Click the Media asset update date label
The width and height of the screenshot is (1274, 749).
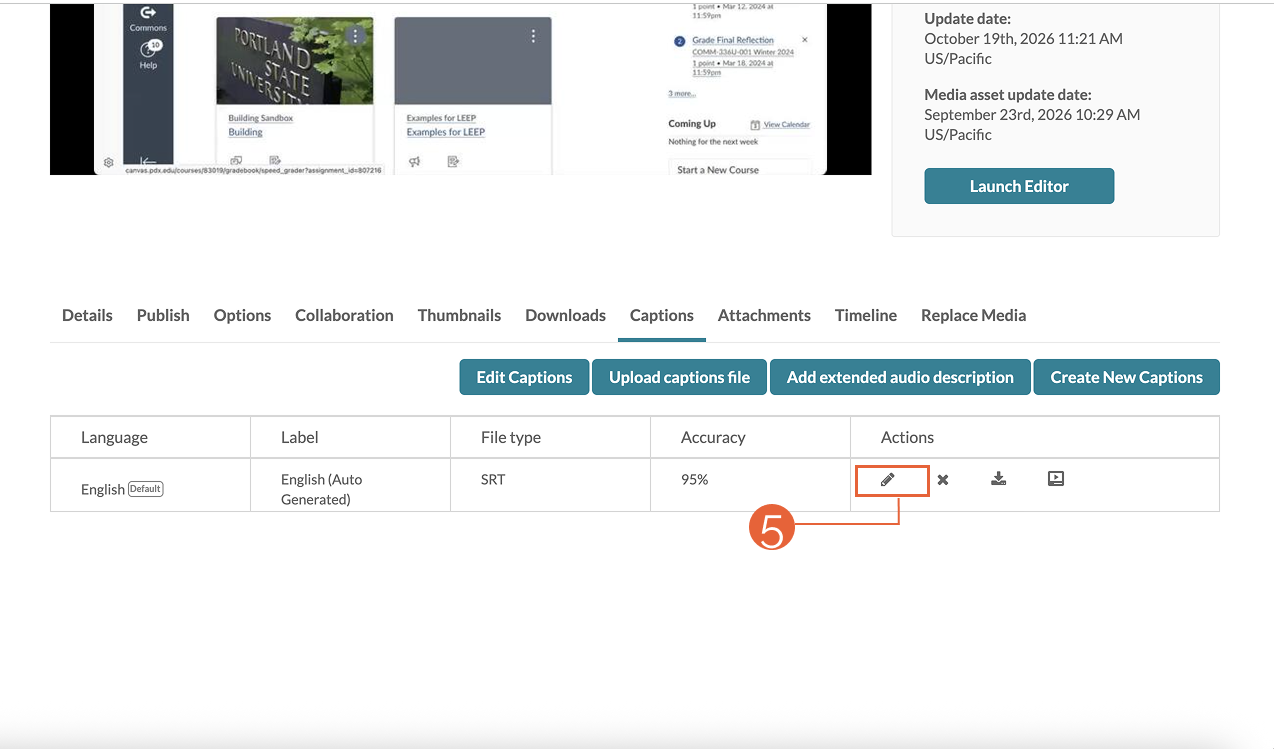(x=1008, y=94)
